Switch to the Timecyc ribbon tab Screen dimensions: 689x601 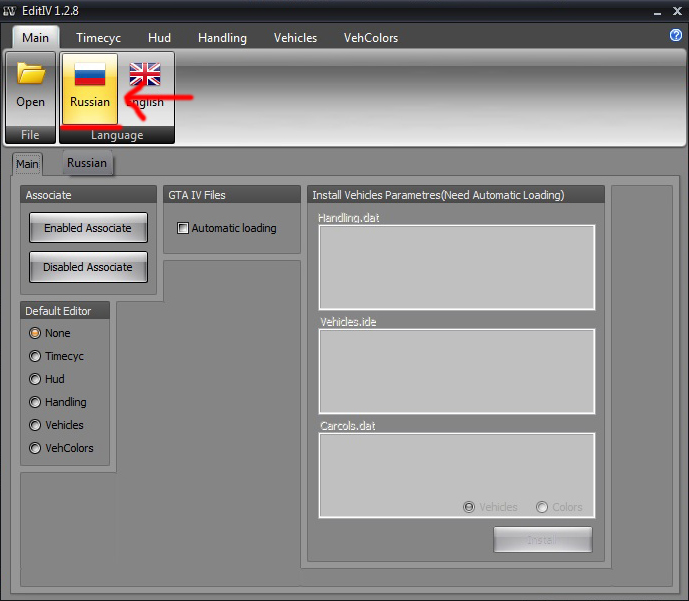tap(98, 38)
